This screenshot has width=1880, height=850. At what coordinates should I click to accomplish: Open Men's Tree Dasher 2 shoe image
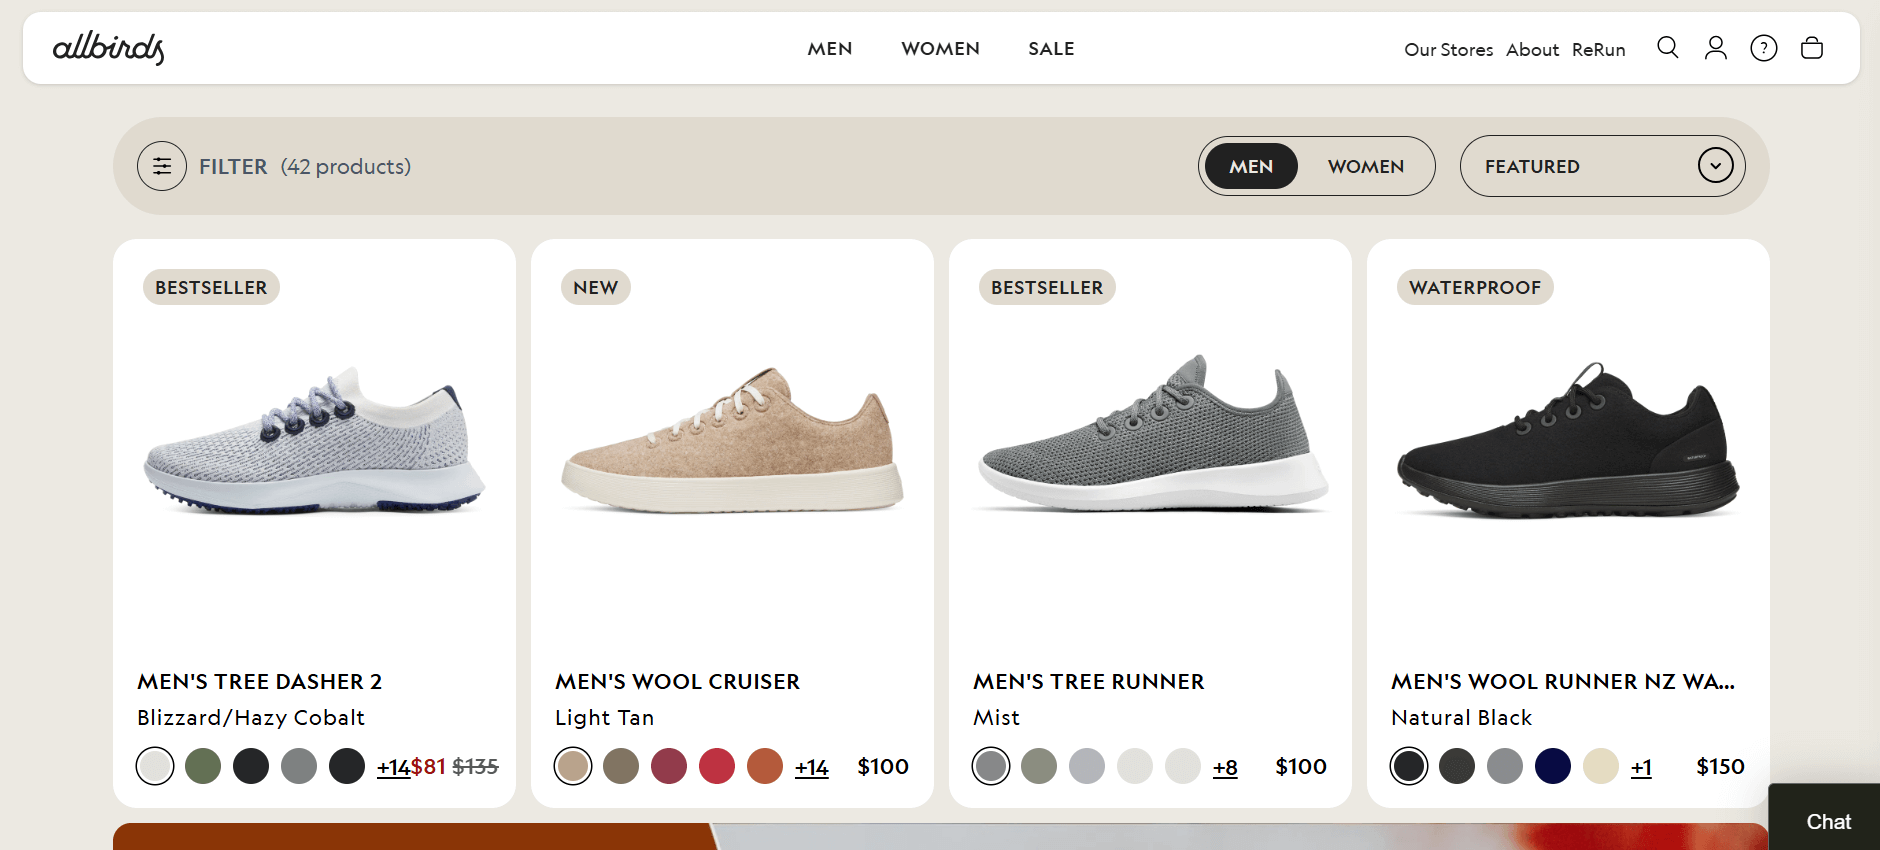[314, 440]
